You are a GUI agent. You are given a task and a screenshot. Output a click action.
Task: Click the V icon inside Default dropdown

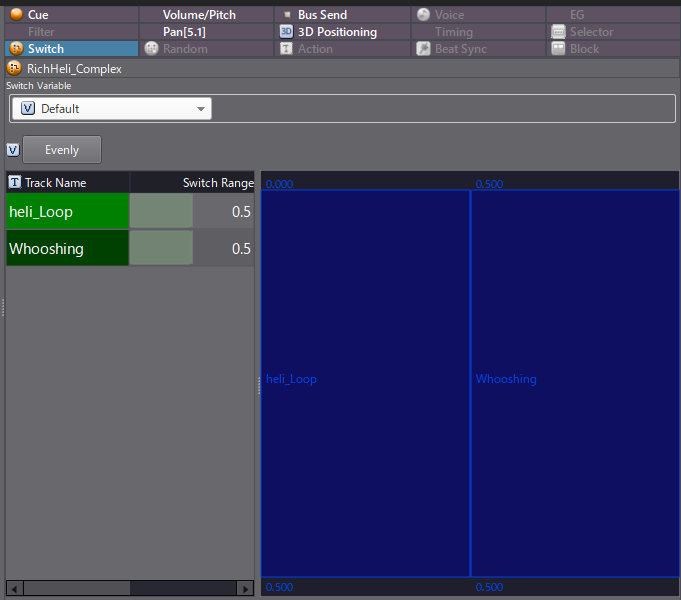tap(27, 108)
